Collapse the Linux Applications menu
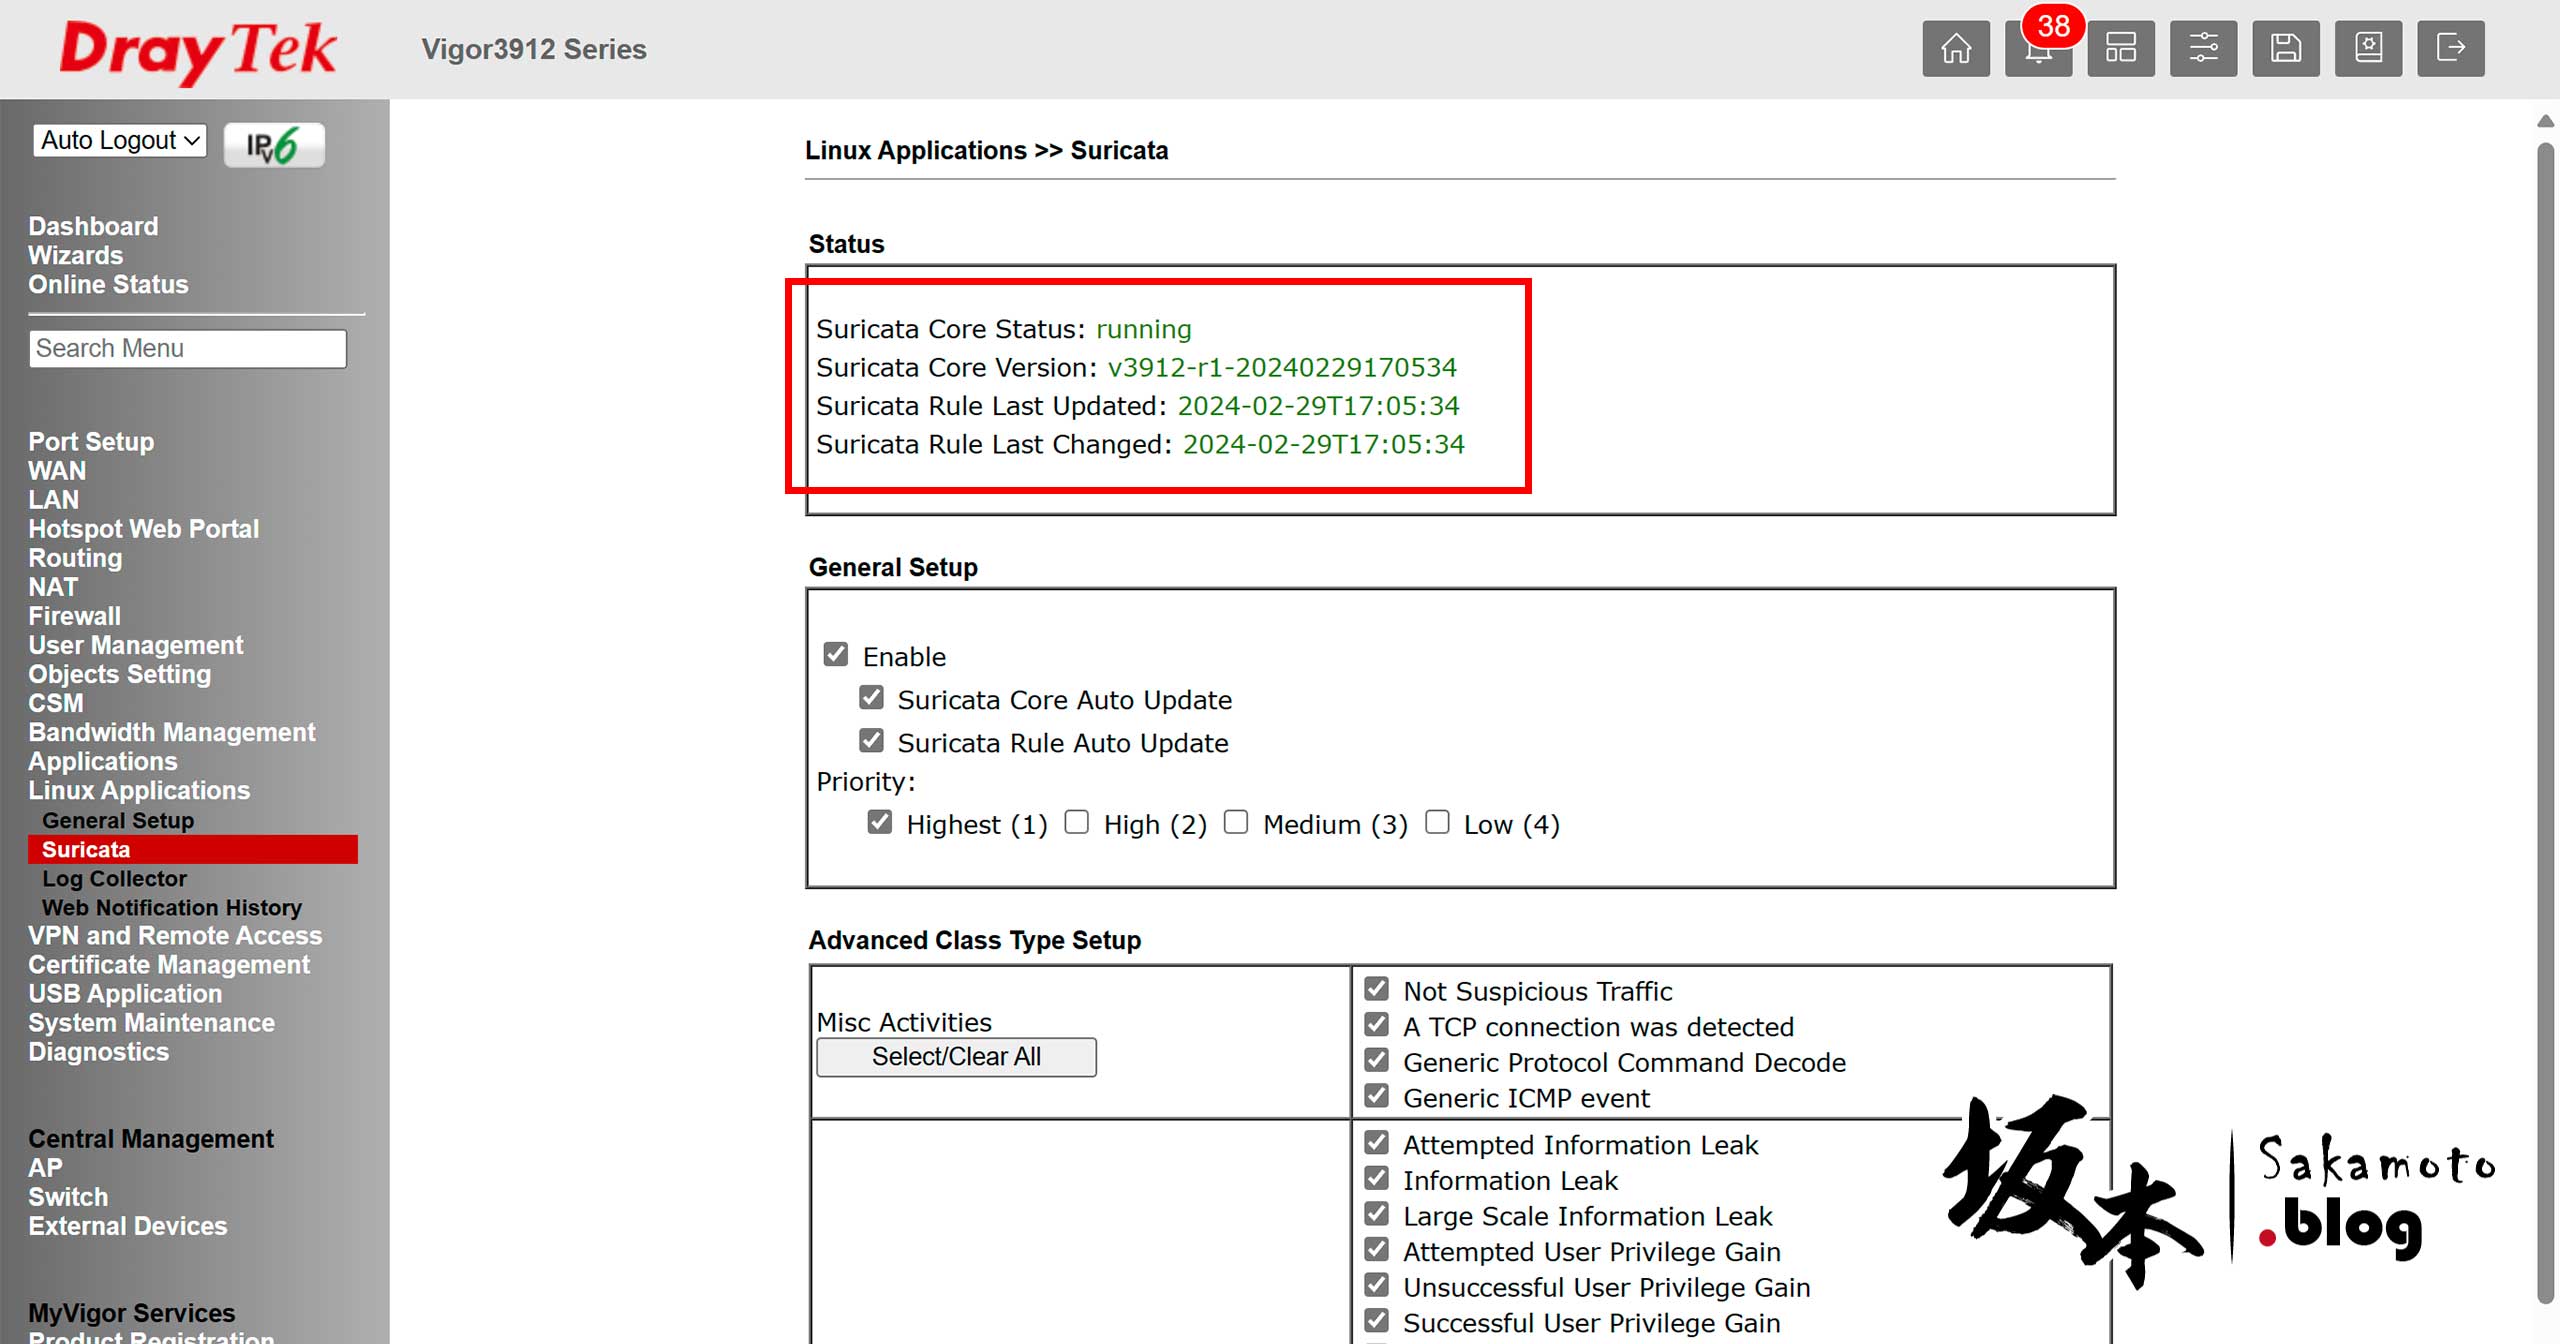Screen dimensions: 2560x1344 (x=139, y=789)
